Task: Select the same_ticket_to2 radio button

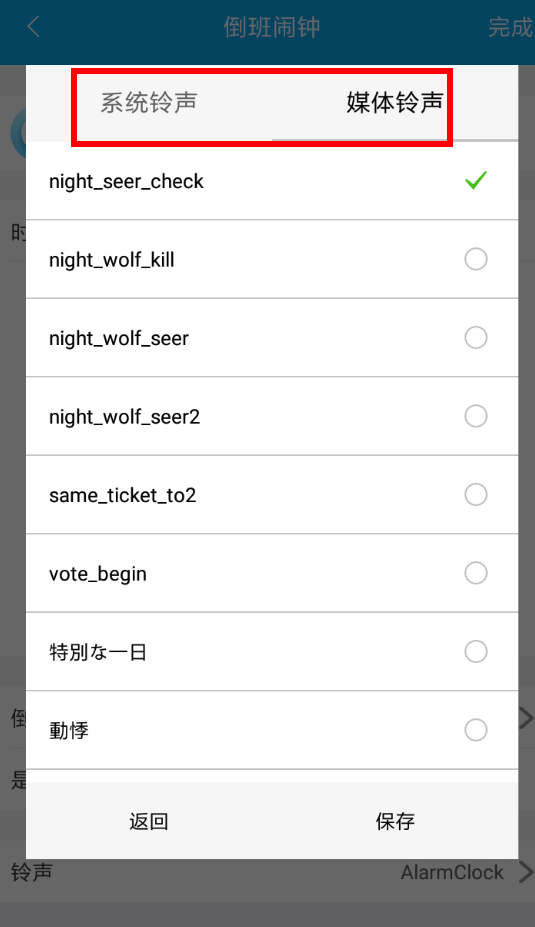Action: pos(476,494)
